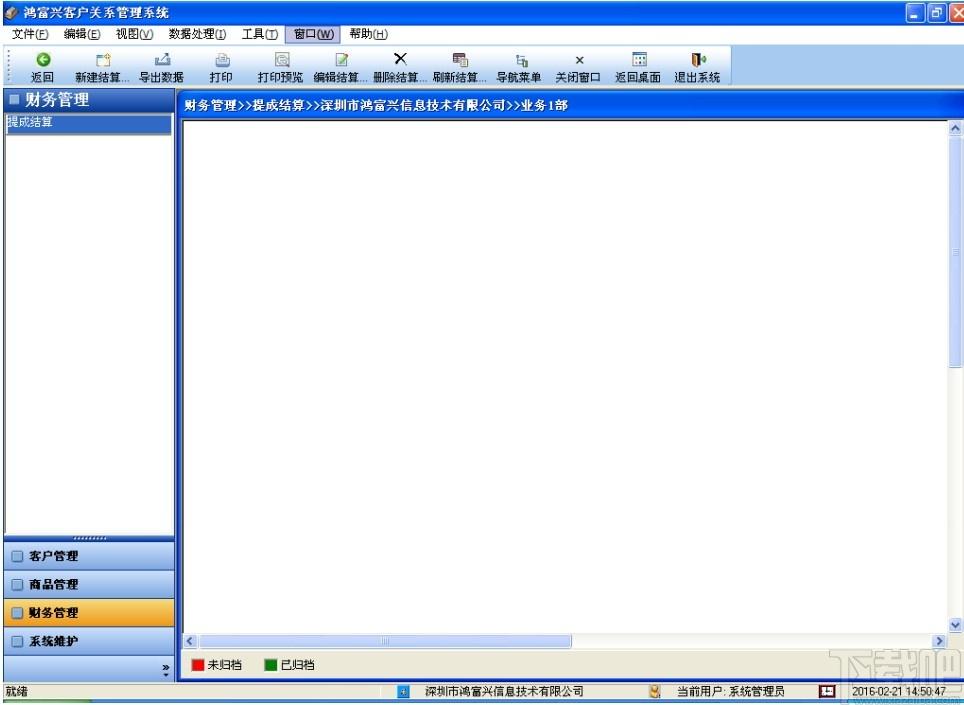This screenshot has width=964, height=705.
Task: Open the 数据处理 menu
Action: 197,34
